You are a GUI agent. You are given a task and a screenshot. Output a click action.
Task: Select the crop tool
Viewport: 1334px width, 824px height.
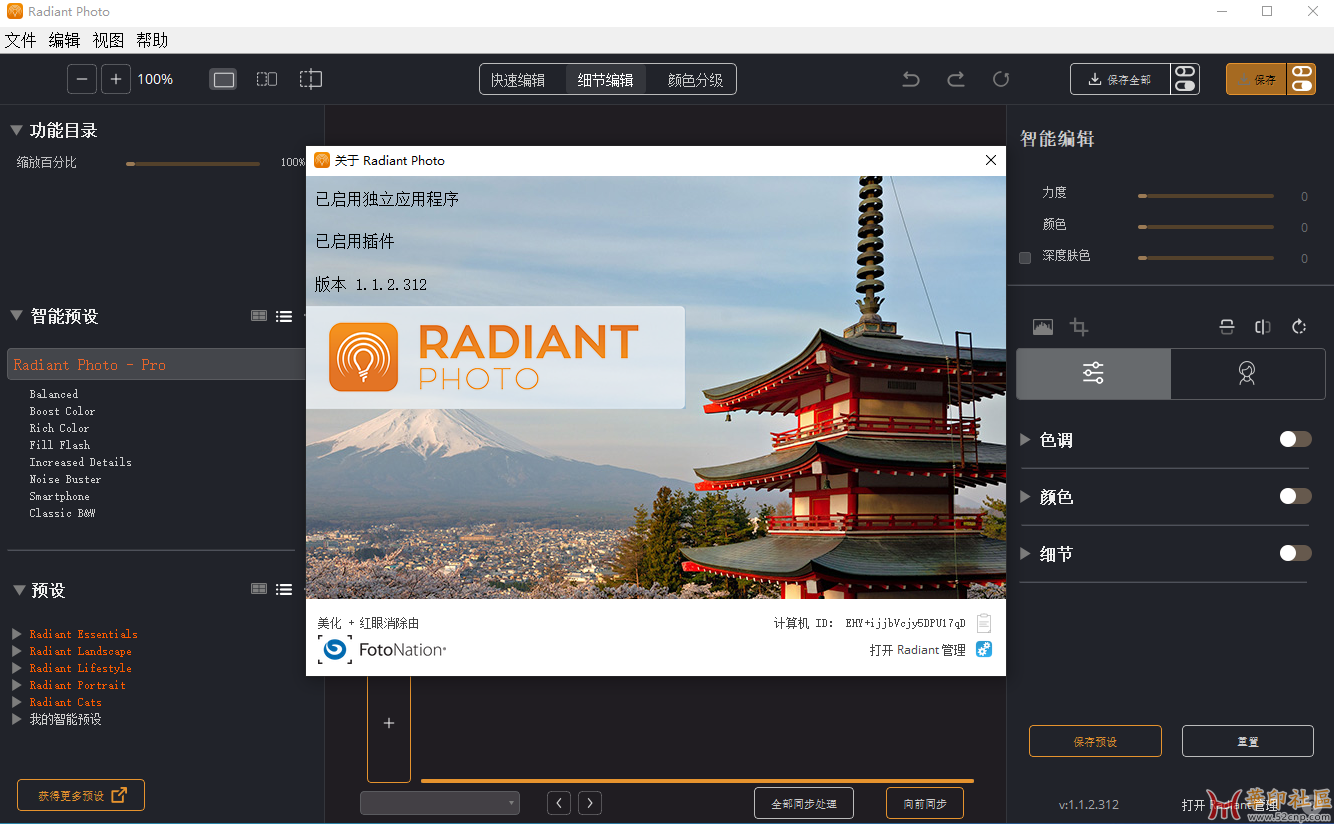click(x=1078, y=327)
